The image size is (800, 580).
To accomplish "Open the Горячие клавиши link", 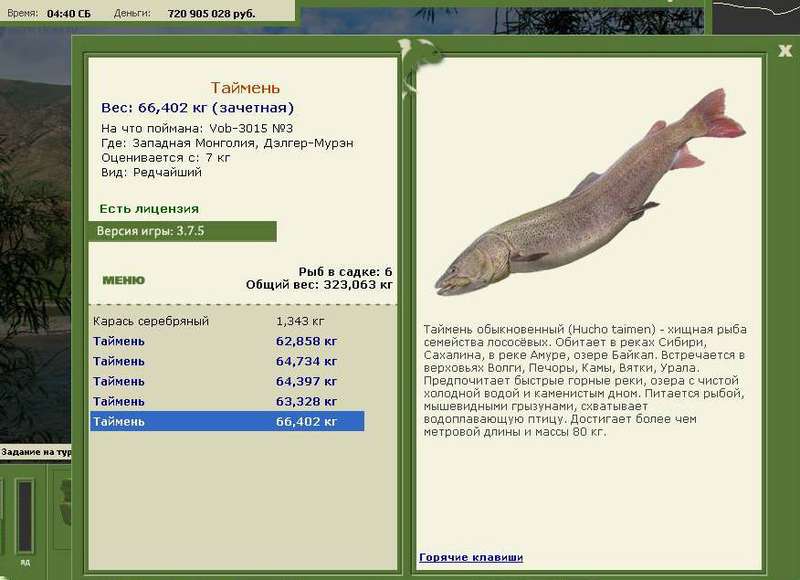I will (471, 557).
